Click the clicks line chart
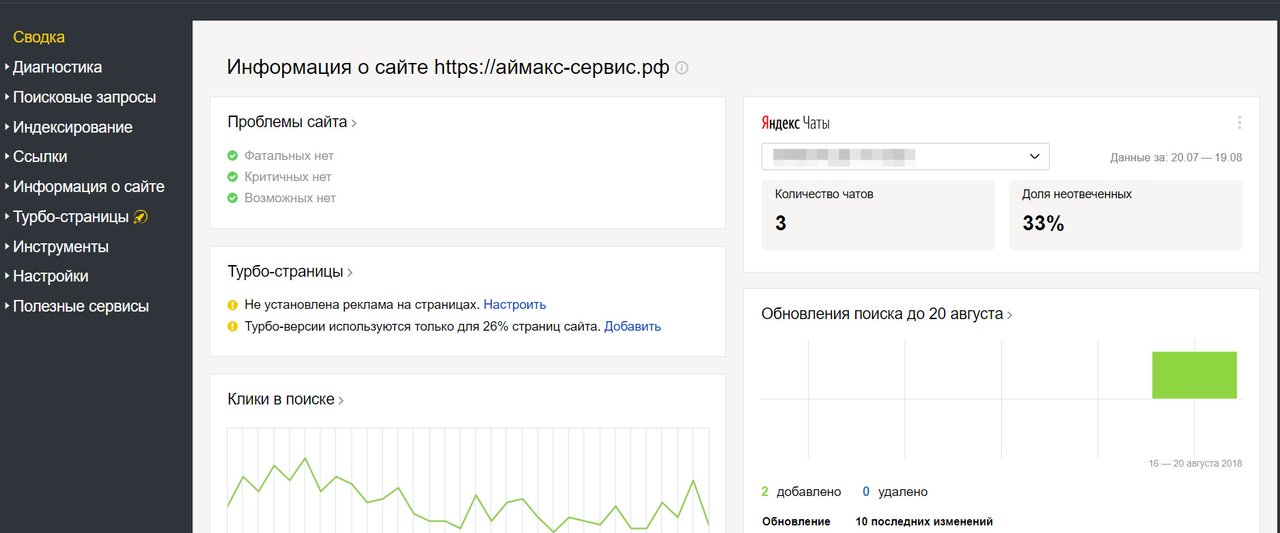Viewport: 1280px width, 533px height. point(468,480)
